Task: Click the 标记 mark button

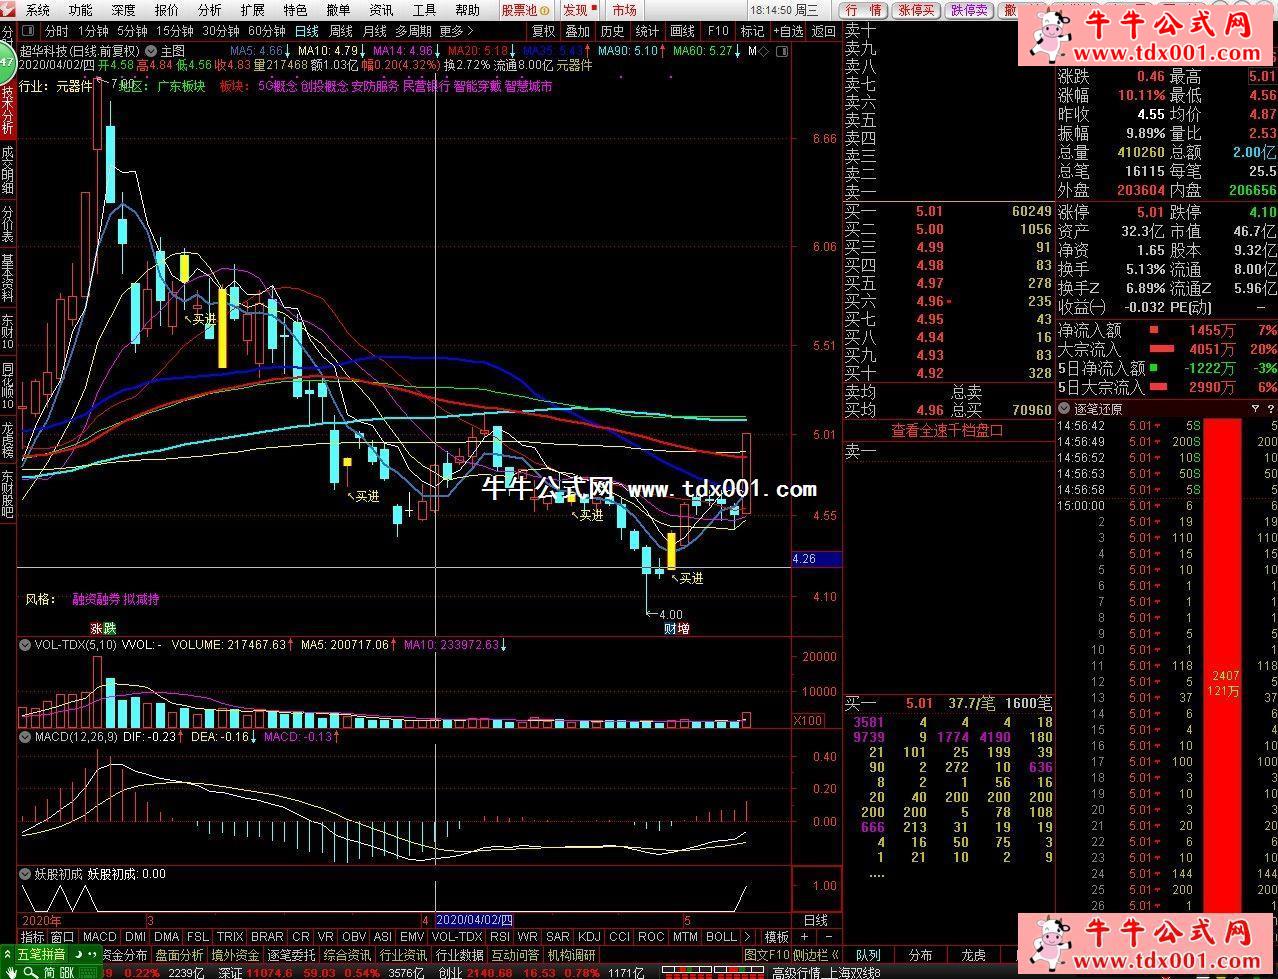Action: [751, 31]
